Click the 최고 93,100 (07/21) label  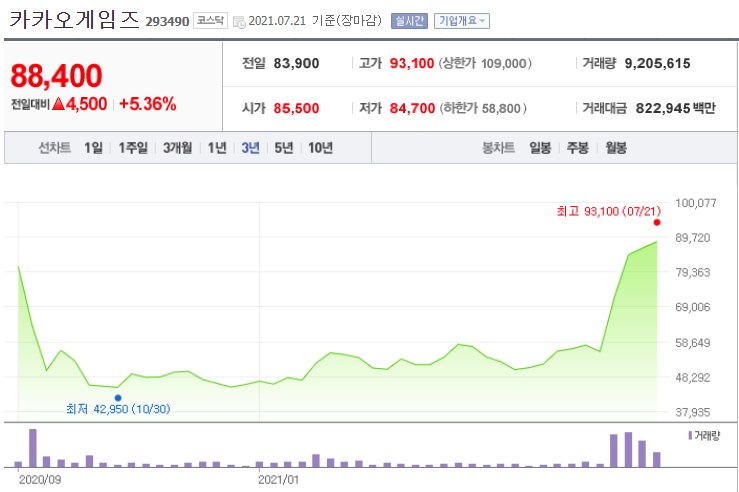[608, 211]
